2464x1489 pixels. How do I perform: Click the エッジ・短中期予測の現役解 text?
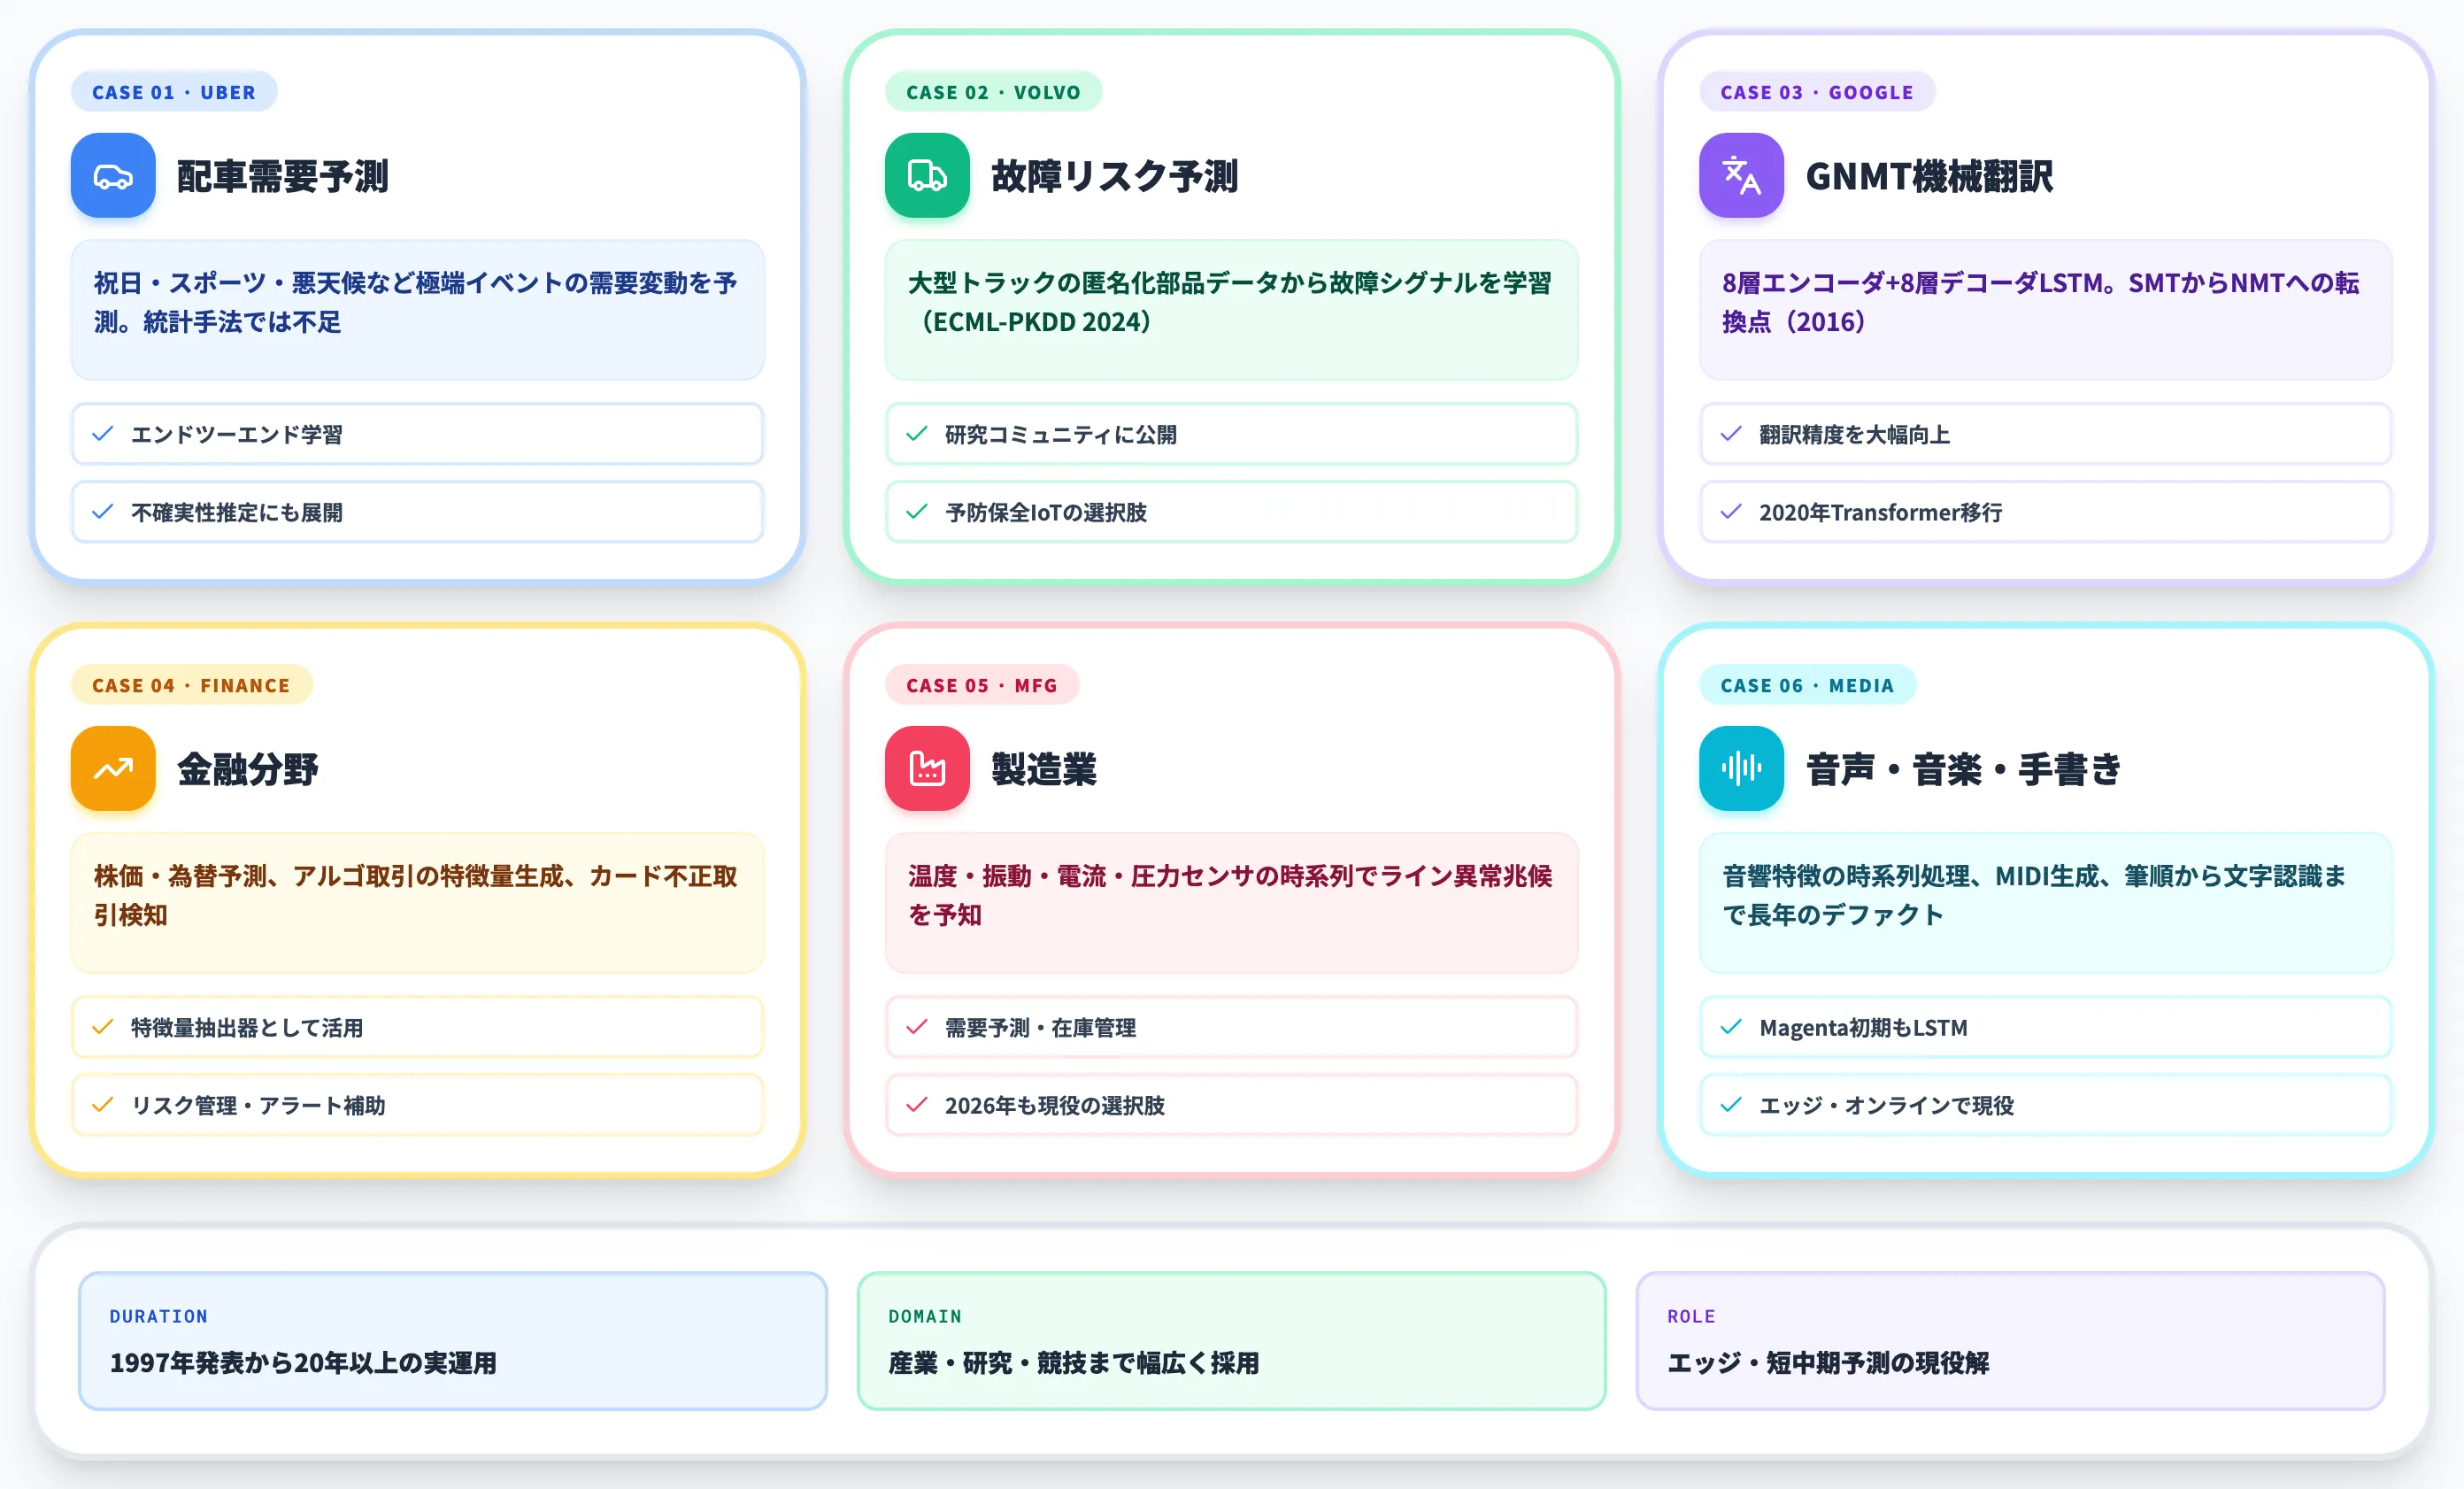tap(1828, 1362)
